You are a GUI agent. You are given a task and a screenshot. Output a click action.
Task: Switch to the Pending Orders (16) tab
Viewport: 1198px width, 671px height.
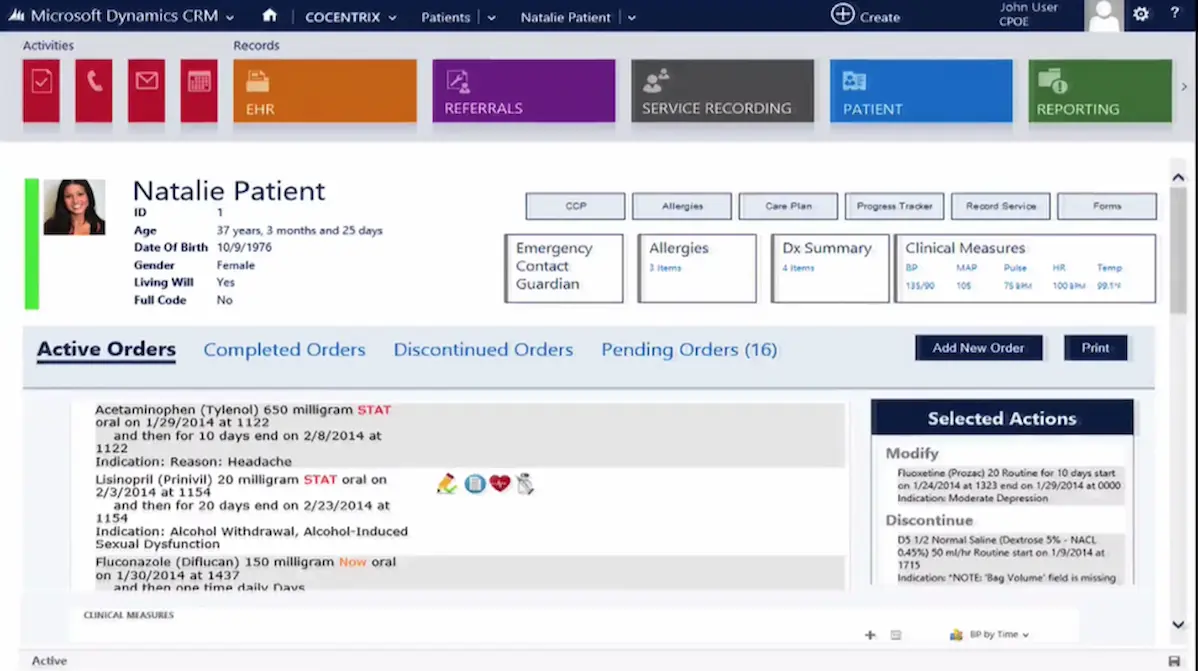(688, 349)
